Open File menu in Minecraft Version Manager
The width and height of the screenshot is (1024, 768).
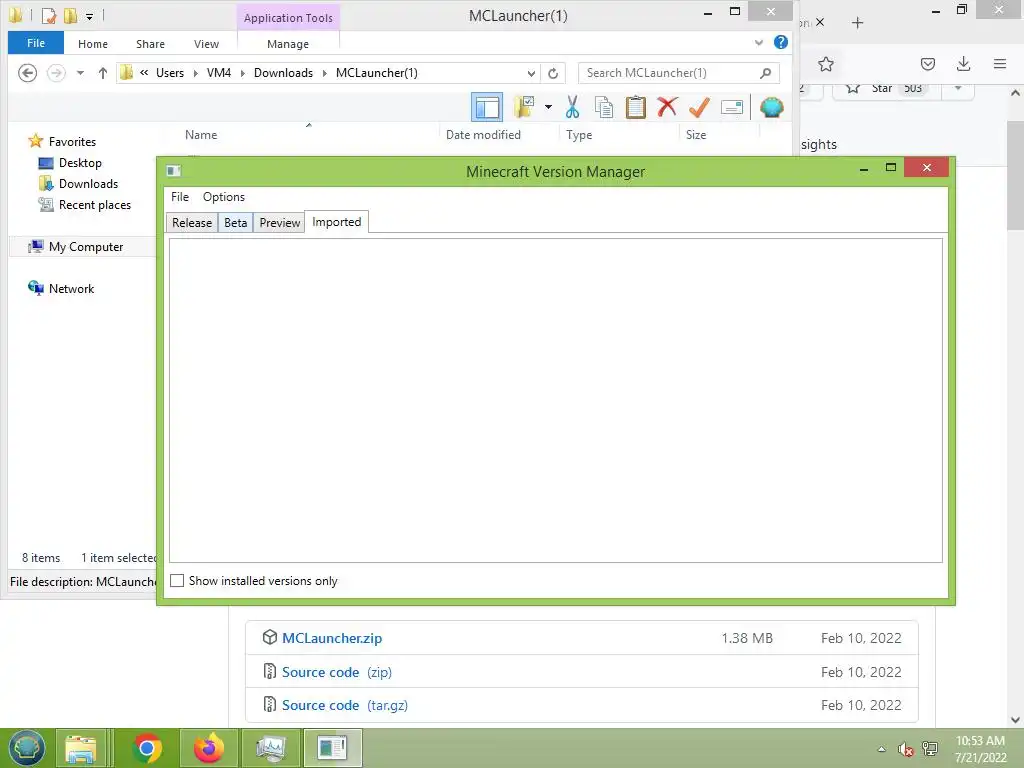[180, 197]
